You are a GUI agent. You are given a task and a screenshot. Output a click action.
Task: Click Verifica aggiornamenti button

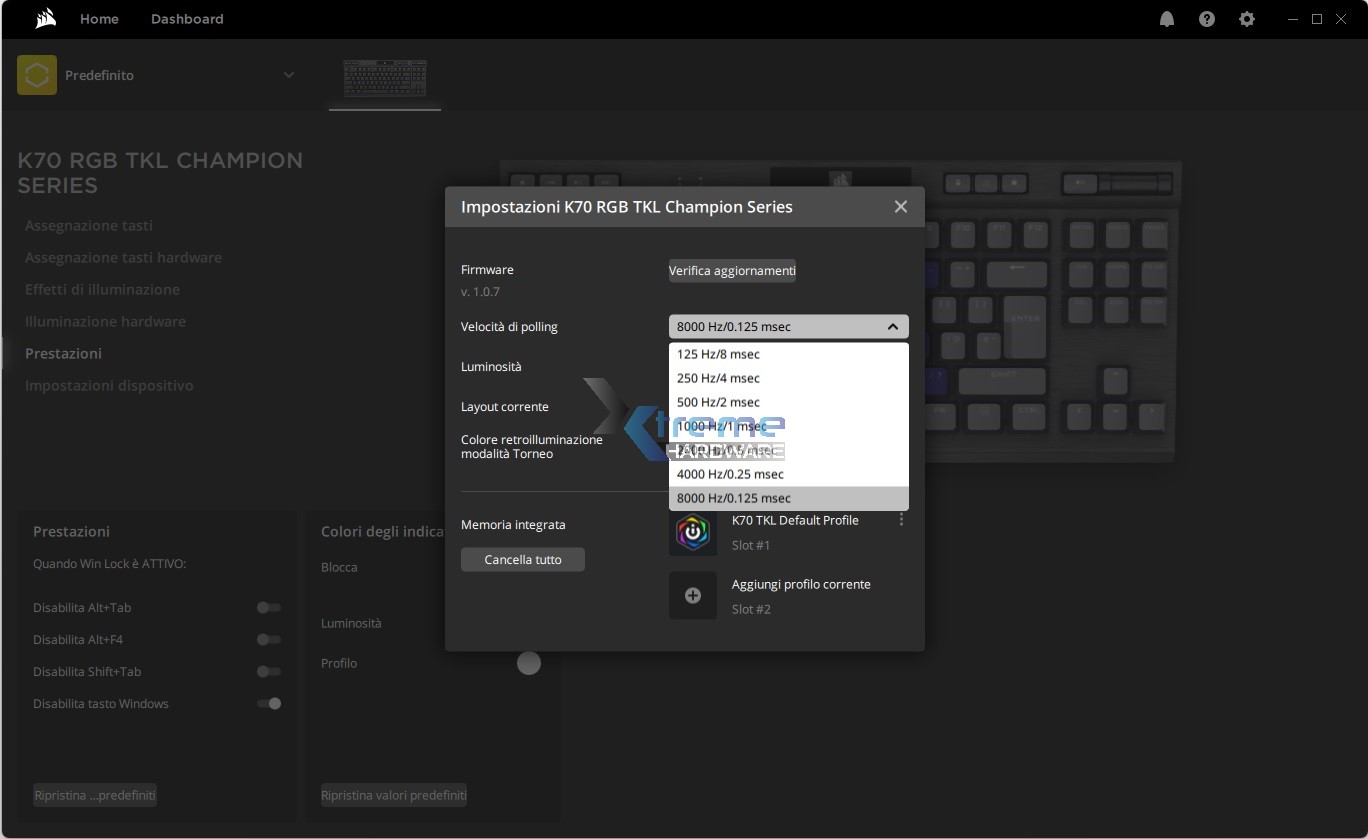(732, 271)
